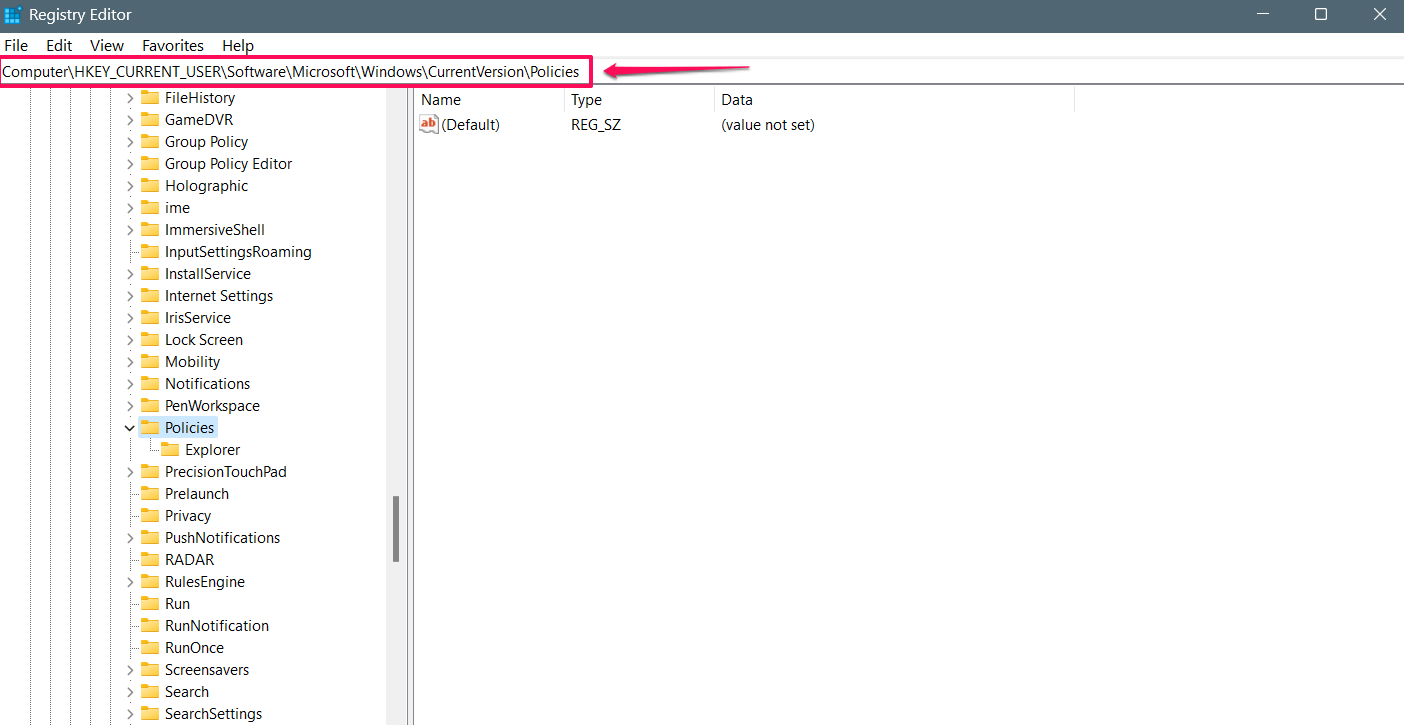Click the tree pane vertical scrollbar thumb
The image size is (1404, 725).
coord(396,529)
